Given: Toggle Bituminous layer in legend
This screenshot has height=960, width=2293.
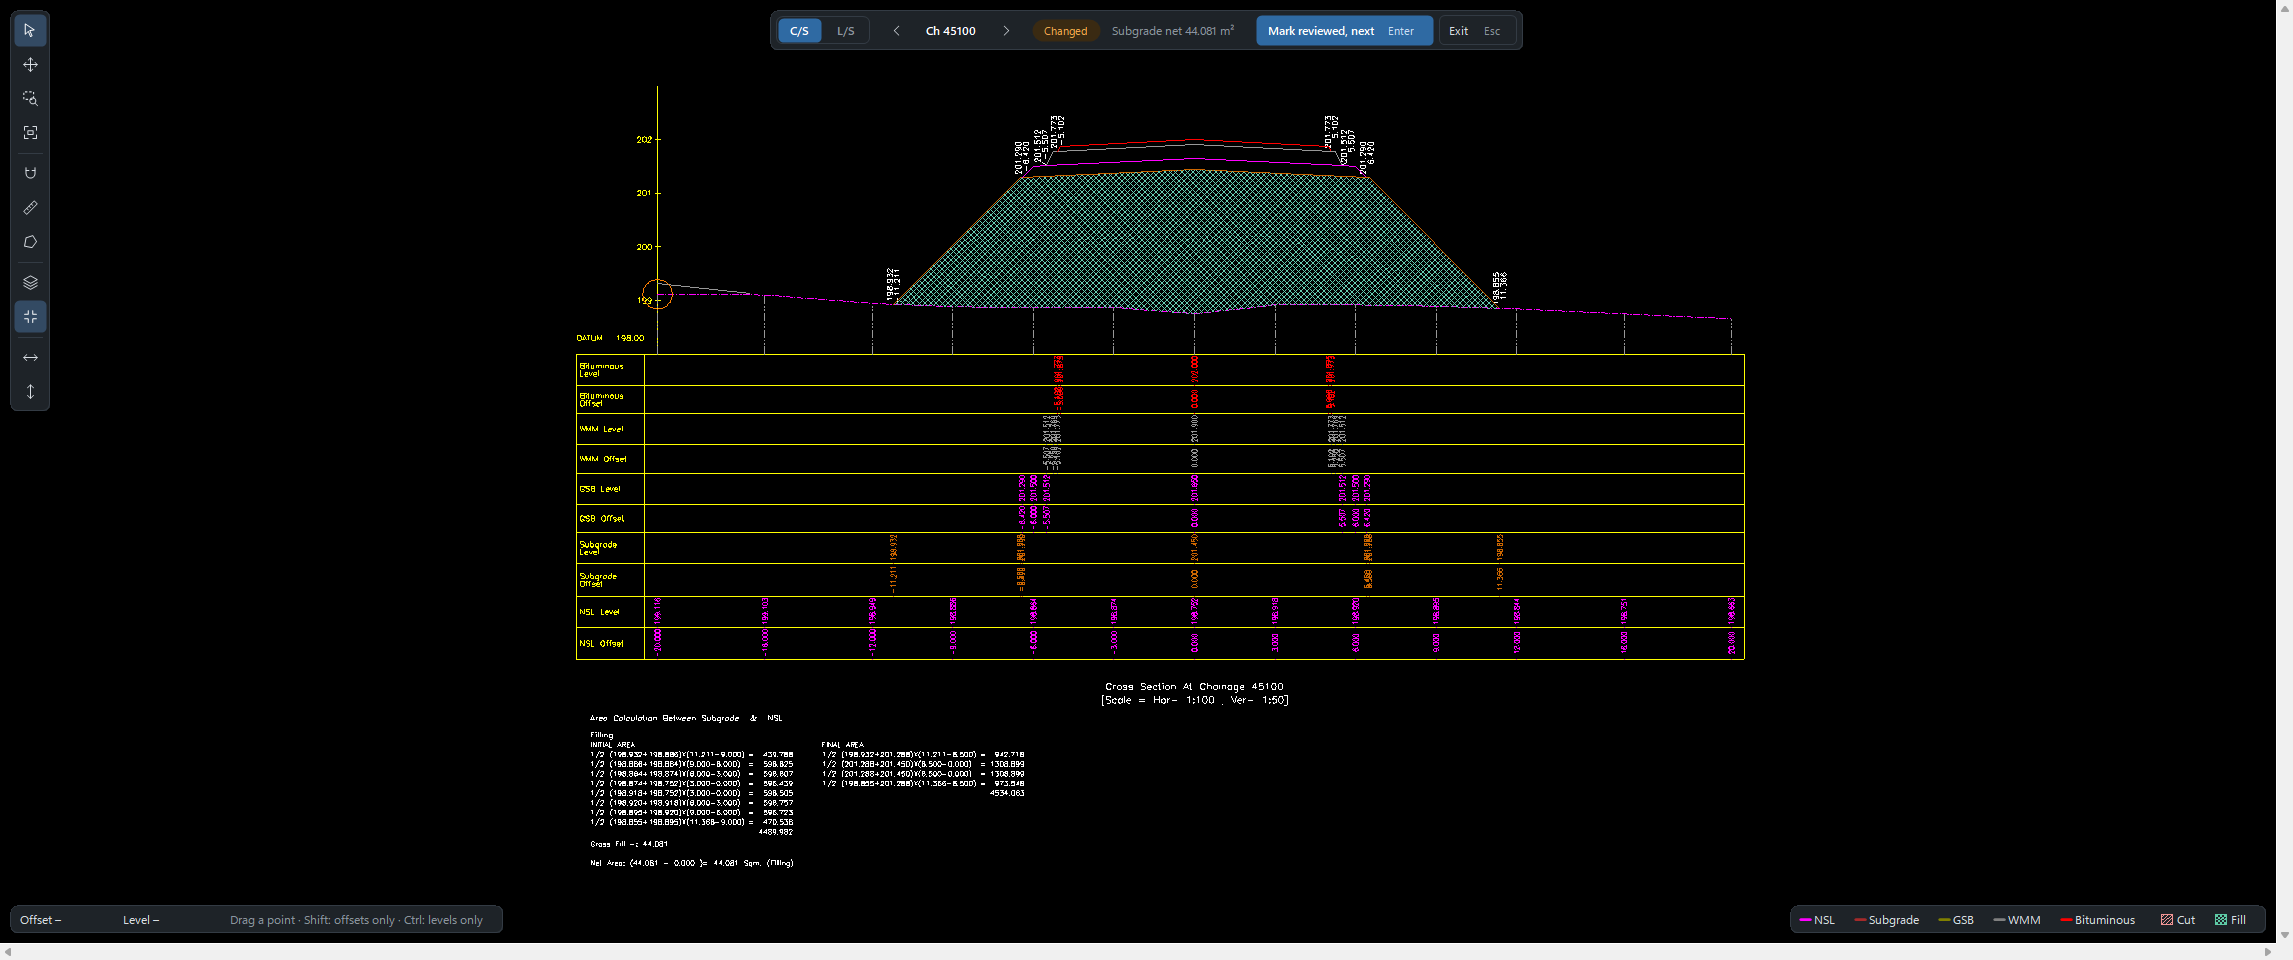Looking at the screenshot, I should click(x=2098, y=920).
